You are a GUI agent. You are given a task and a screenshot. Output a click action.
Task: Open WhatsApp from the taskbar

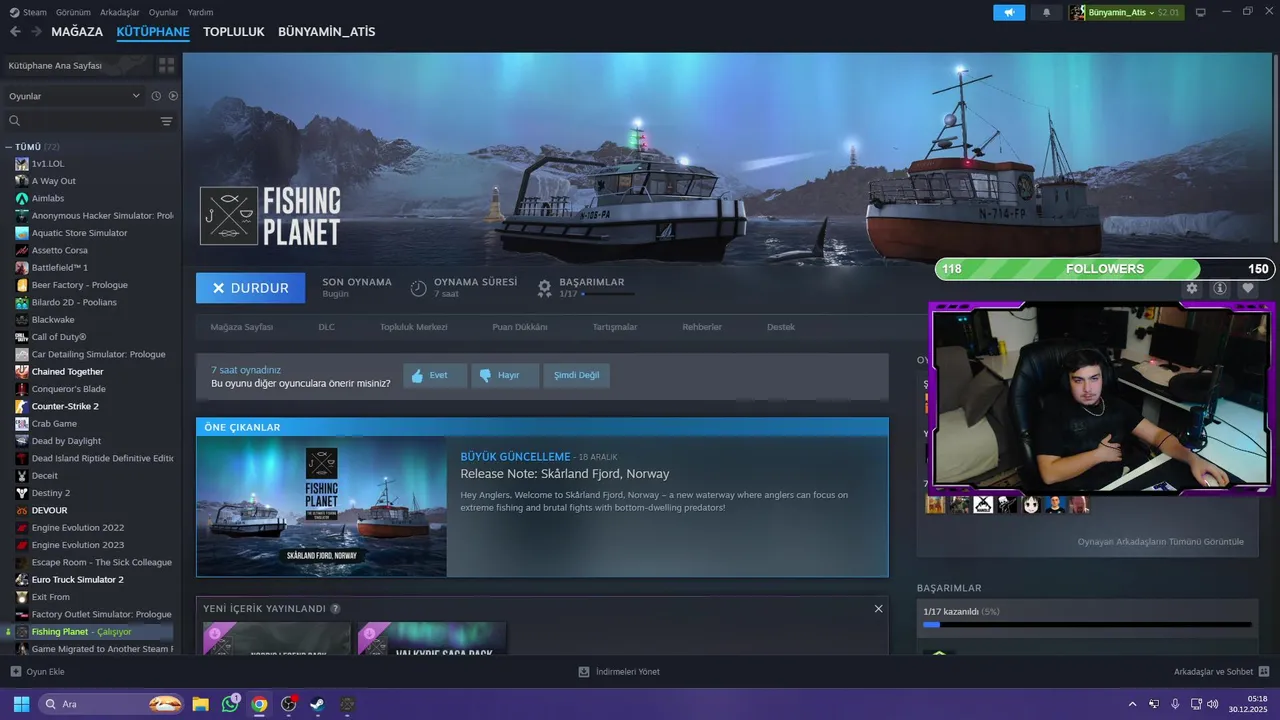tap(230, 704)
